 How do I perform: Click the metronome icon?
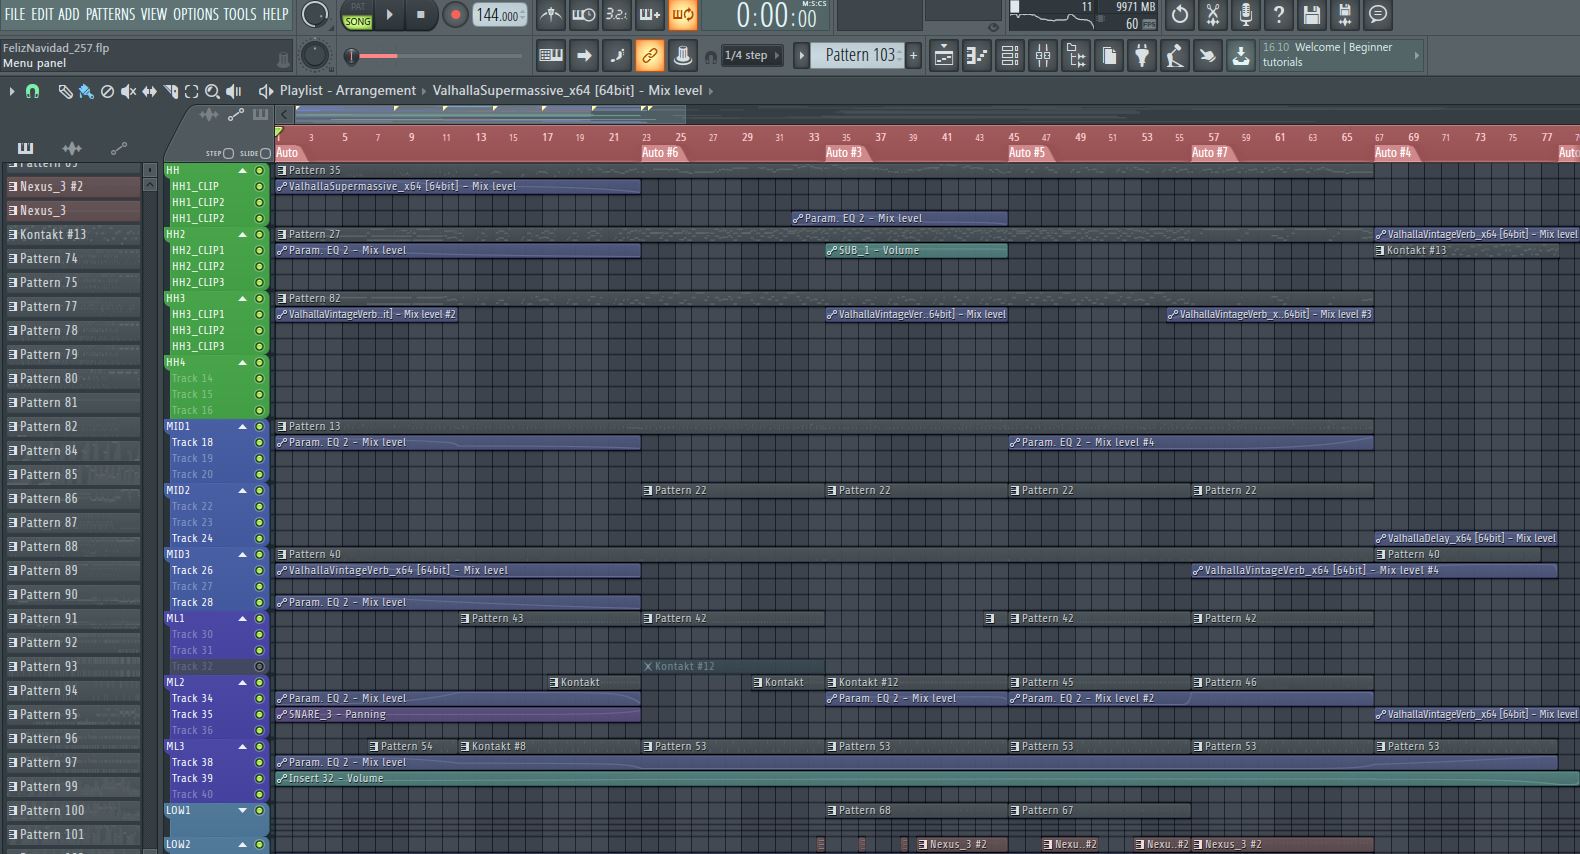point(551,15)
